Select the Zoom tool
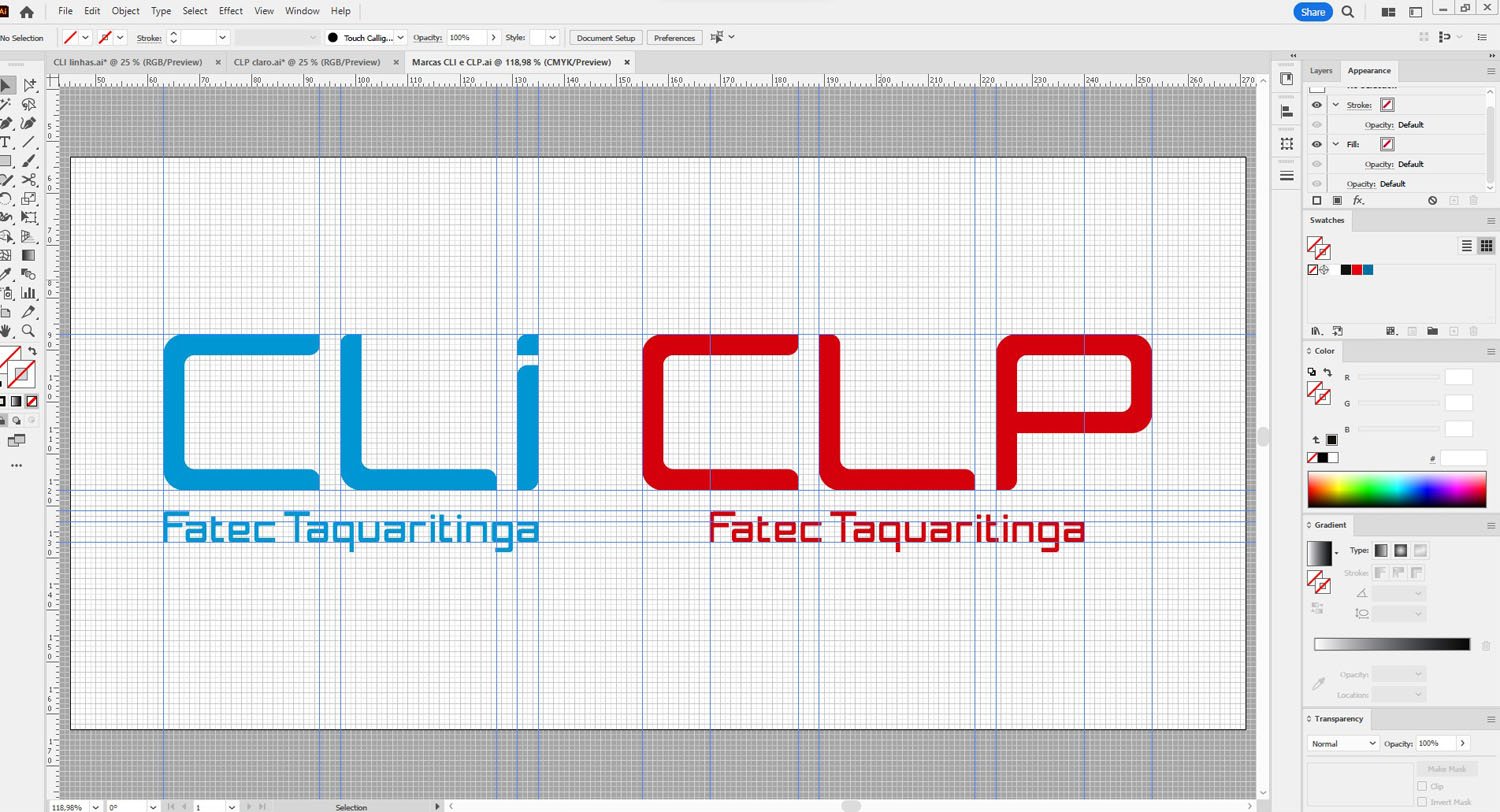 pyautogui.click(x=29, y=331)
